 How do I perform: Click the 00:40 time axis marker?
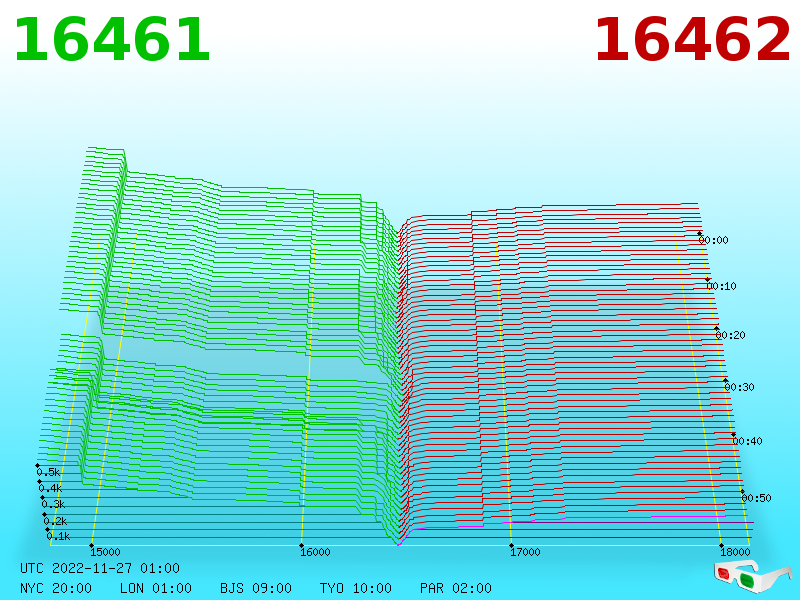[x=747, y=441]
